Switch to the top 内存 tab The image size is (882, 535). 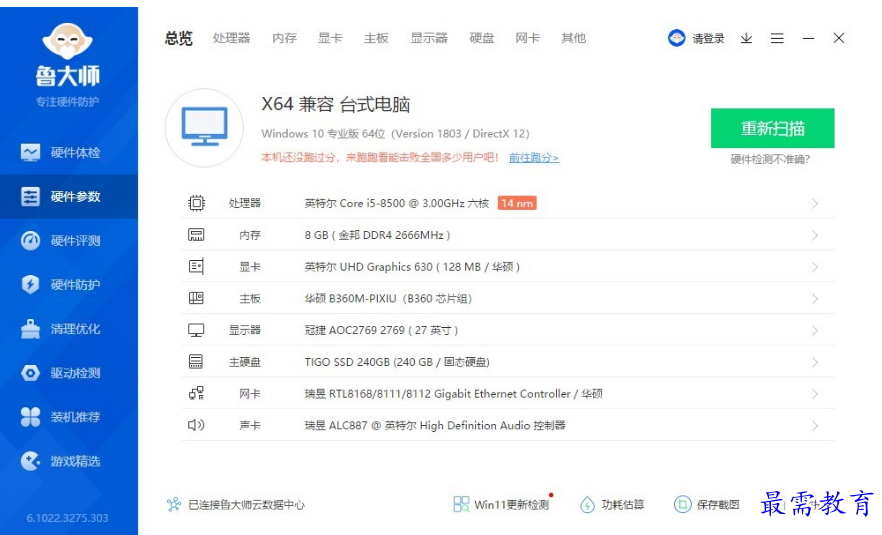[284, 38]
